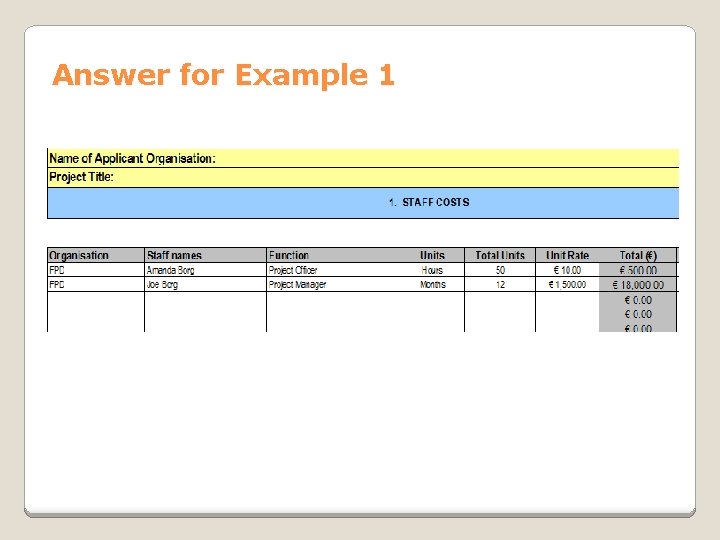720x540 pixels.
Task: Select the Amanda Borg cell
Action: [205, 270]
